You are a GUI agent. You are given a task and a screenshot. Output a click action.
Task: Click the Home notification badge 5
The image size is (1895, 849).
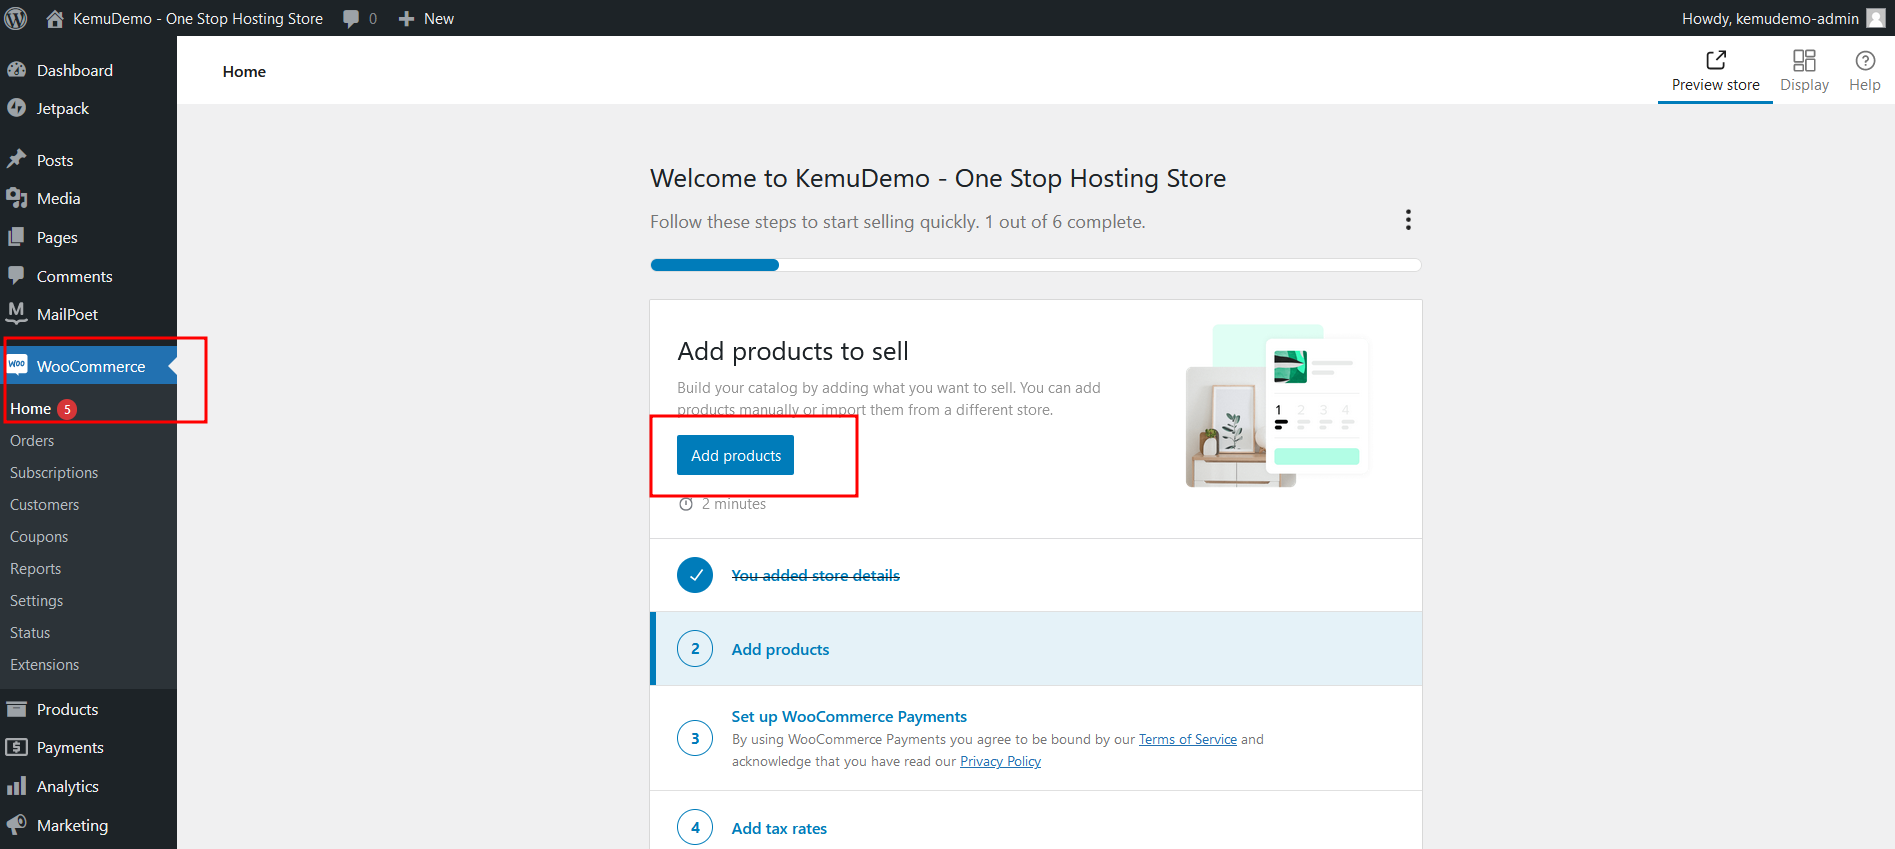click(x=67, y=409)
